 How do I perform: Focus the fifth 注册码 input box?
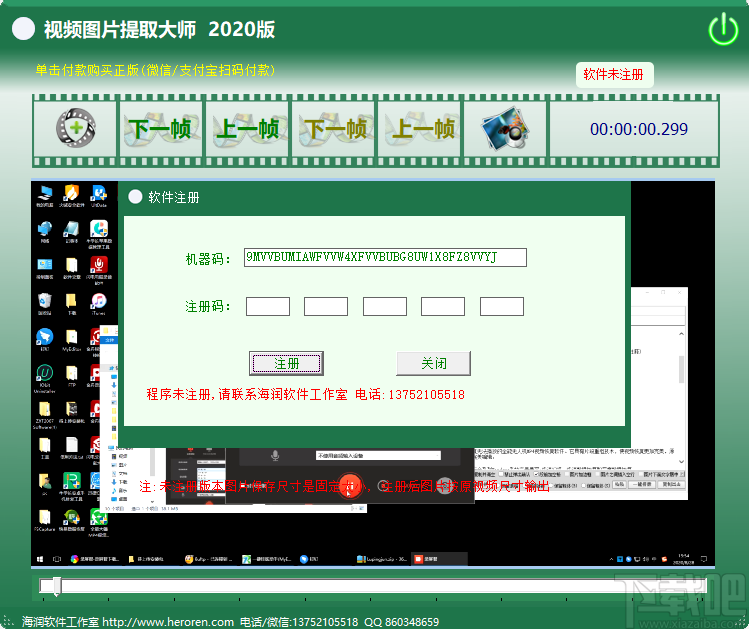tap(502, 306)
